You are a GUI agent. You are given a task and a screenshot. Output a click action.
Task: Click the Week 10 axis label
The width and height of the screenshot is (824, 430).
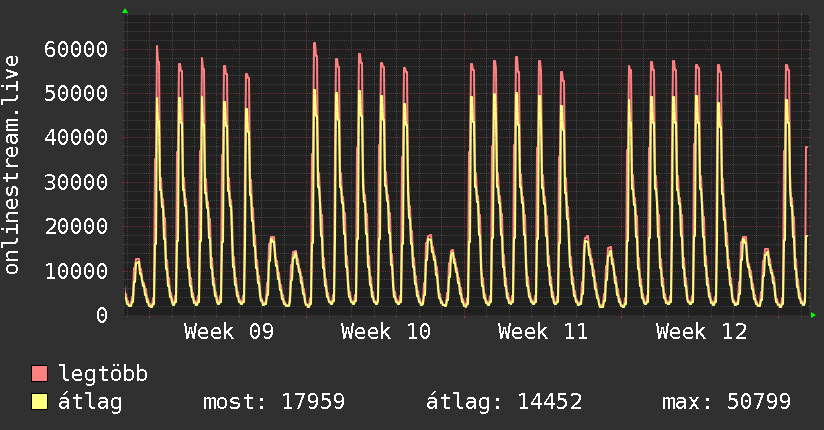(386, 332)
